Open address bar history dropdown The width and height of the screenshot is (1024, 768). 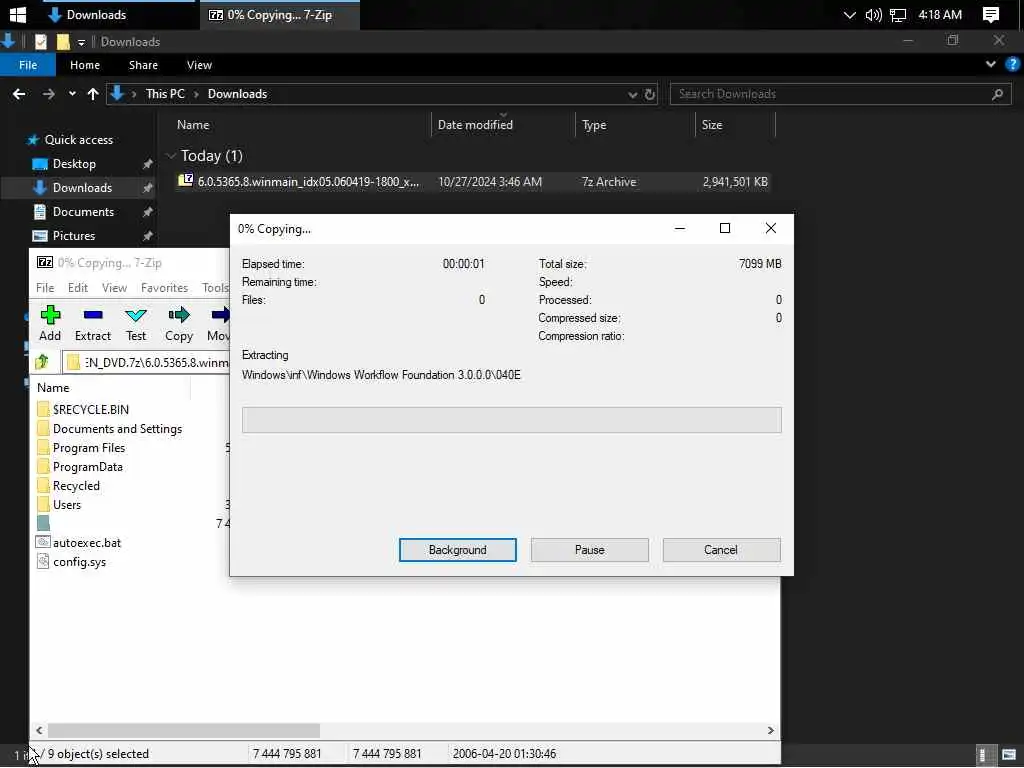(632, 95)
